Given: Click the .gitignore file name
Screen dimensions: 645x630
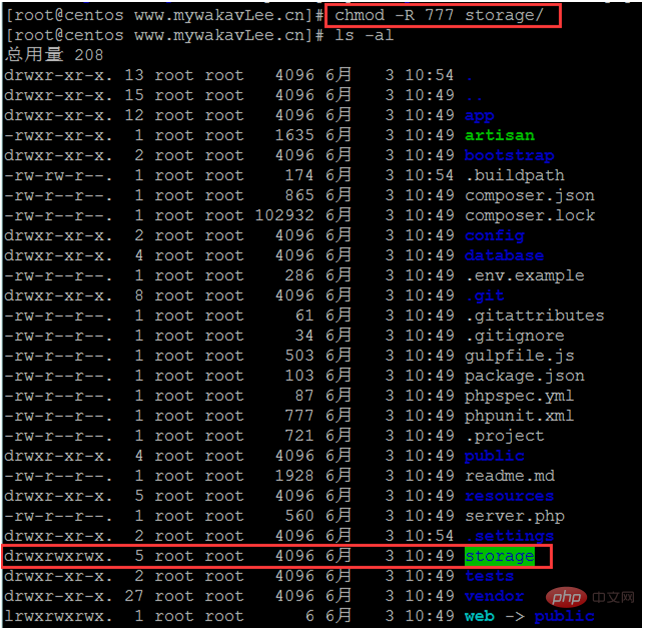Looking at the screenshot, I should [514, 335].
